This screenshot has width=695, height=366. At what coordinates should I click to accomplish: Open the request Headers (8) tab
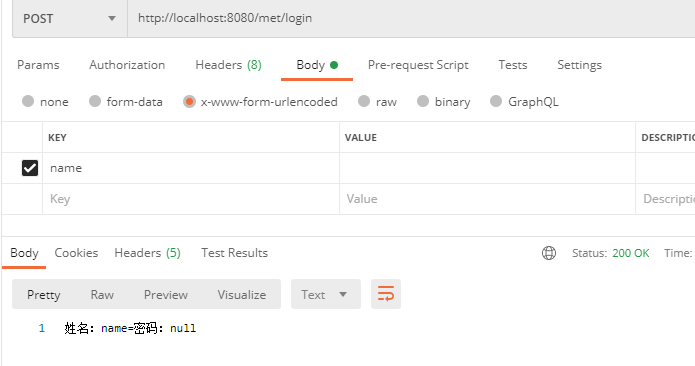(x=228, y=65)
